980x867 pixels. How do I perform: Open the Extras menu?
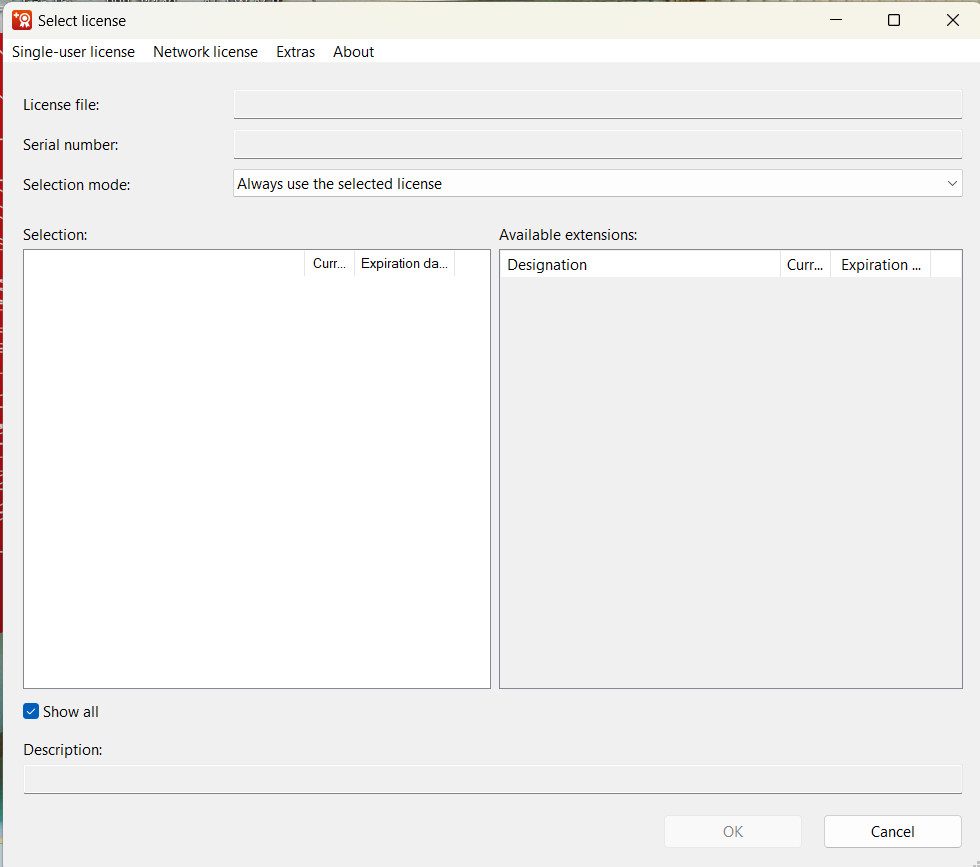(x=295, y=52)
